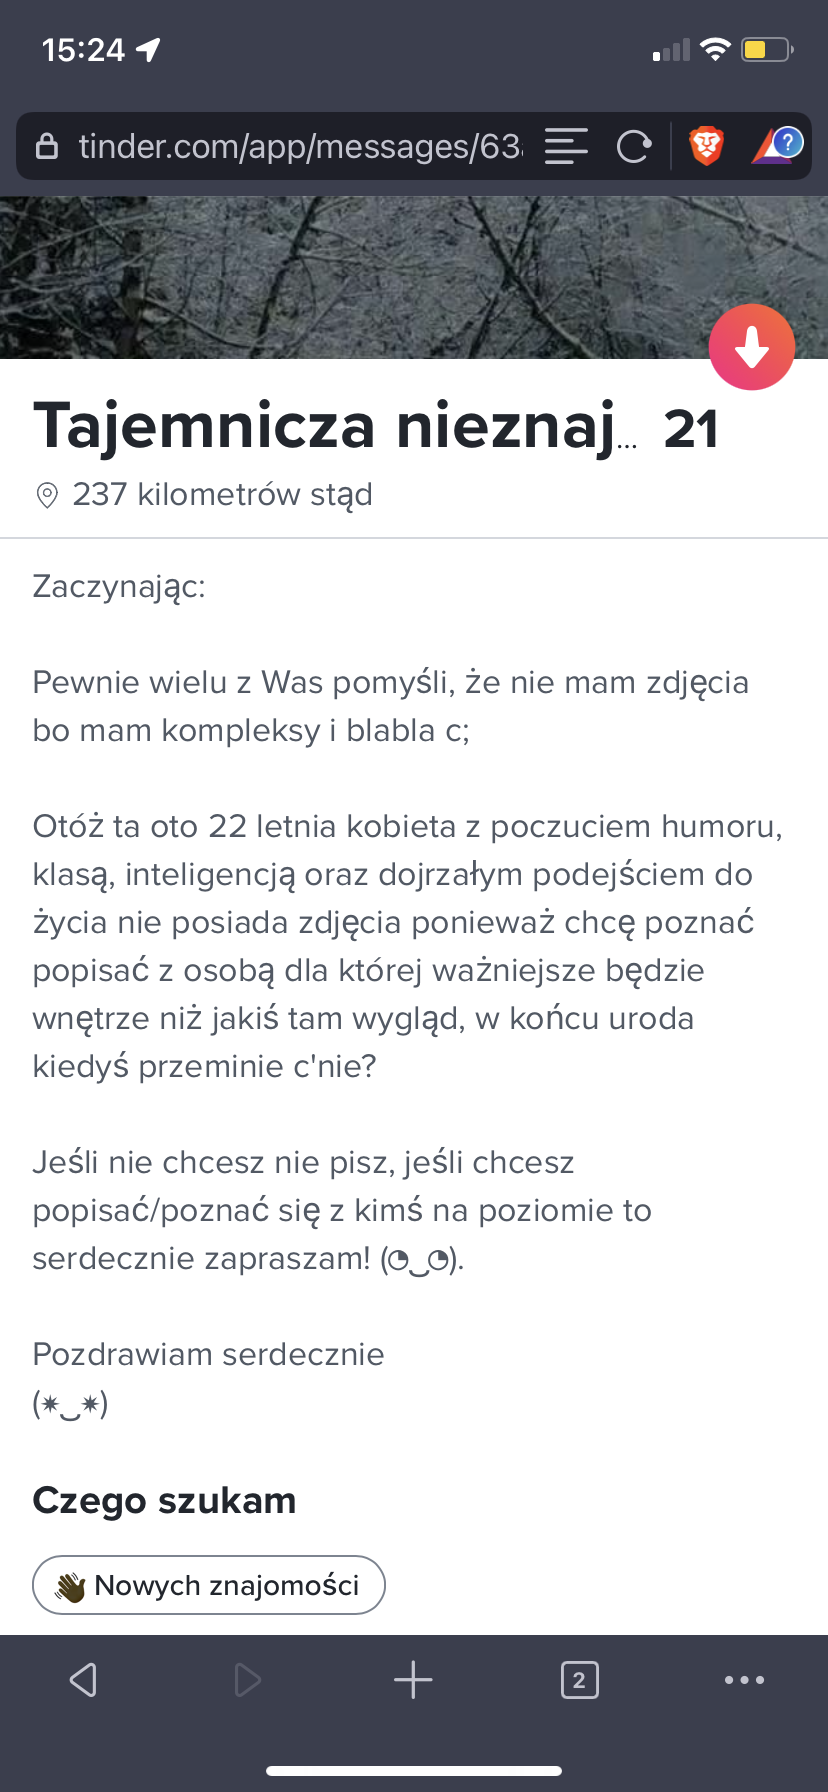Open reader mode from the address bar
This screenshot has width=828, height=1792.
566,147
